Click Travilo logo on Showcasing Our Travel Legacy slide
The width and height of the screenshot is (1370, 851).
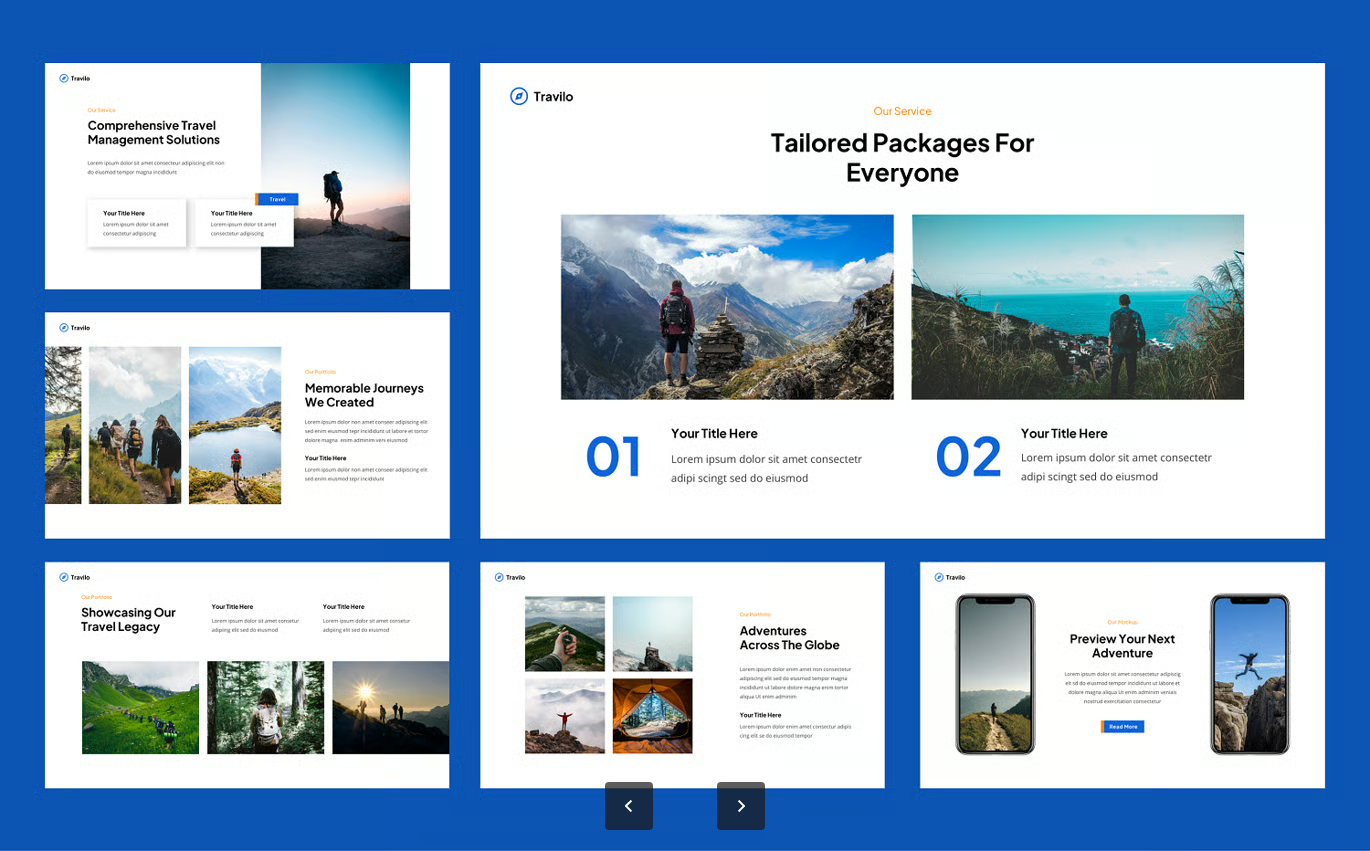(75, 577)
